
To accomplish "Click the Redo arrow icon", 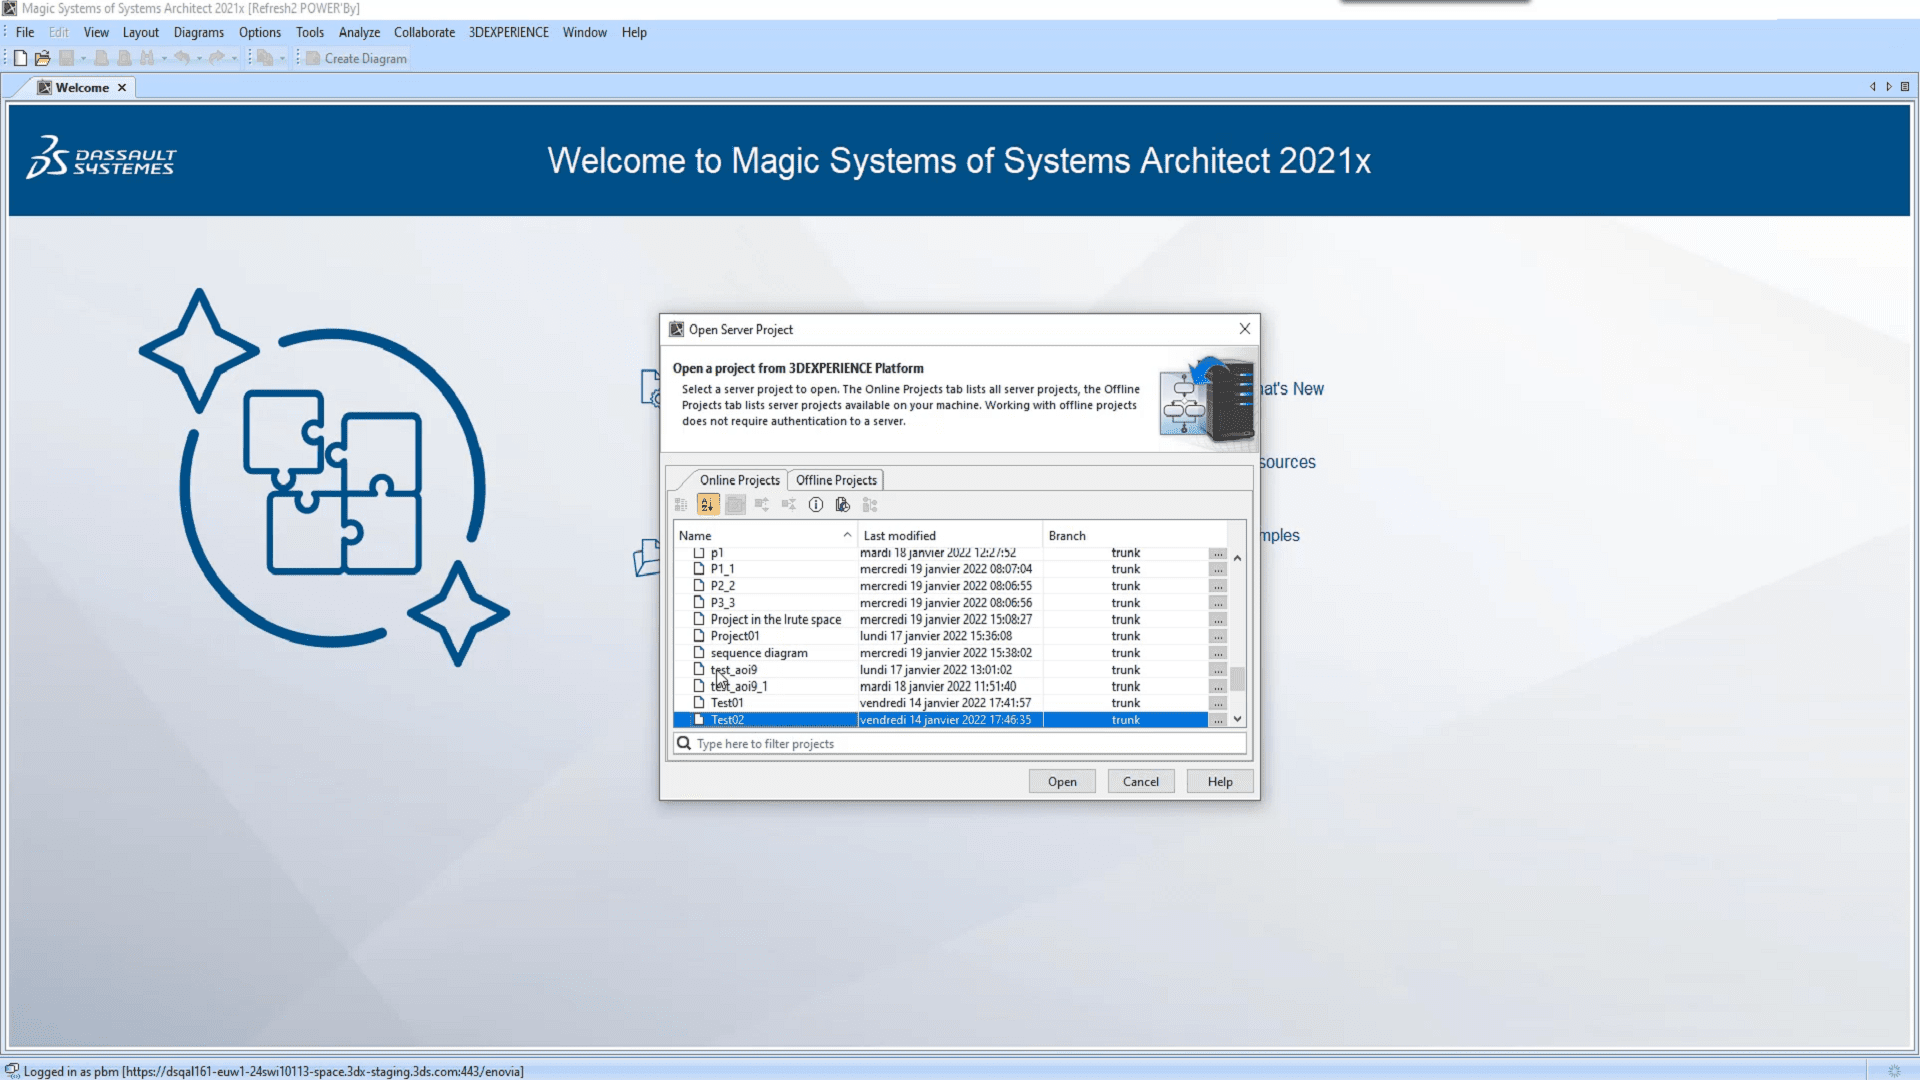I will click(x=216, y=58).
